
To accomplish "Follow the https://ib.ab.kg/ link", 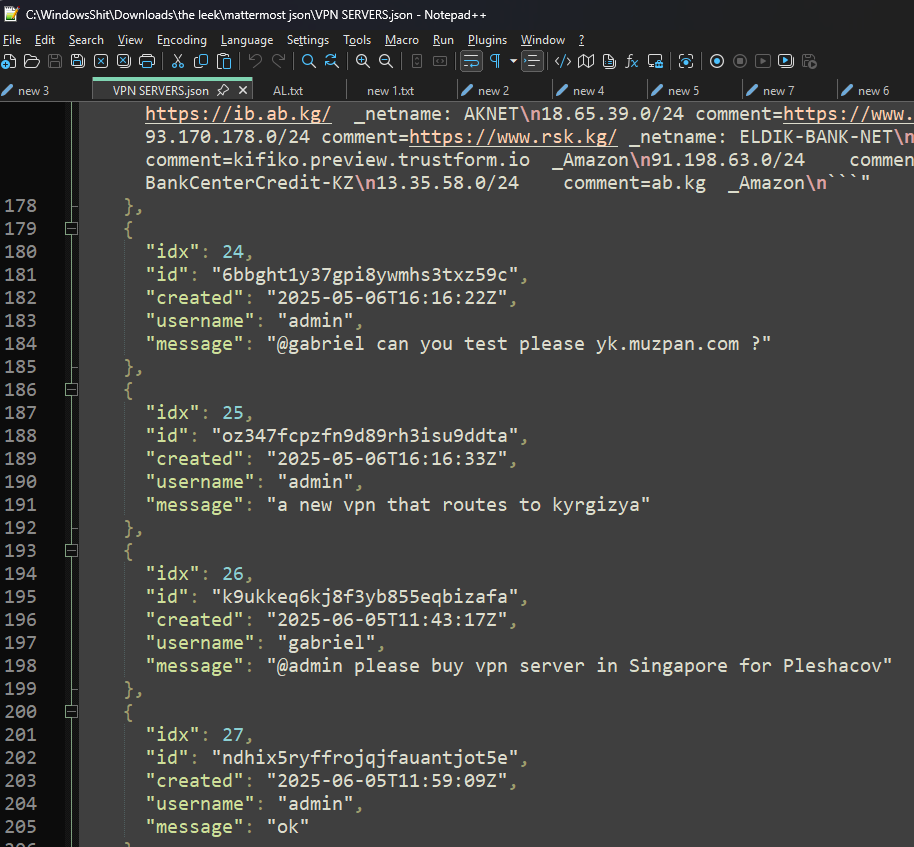I will pos(238,114).
